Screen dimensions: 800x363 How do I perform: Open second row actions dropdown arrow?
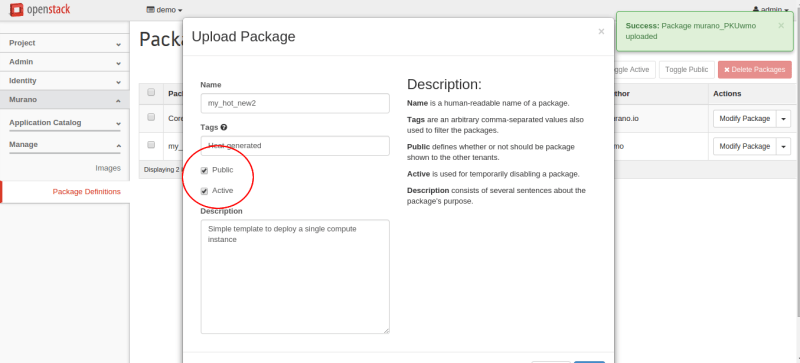click(x=783, y=146)
